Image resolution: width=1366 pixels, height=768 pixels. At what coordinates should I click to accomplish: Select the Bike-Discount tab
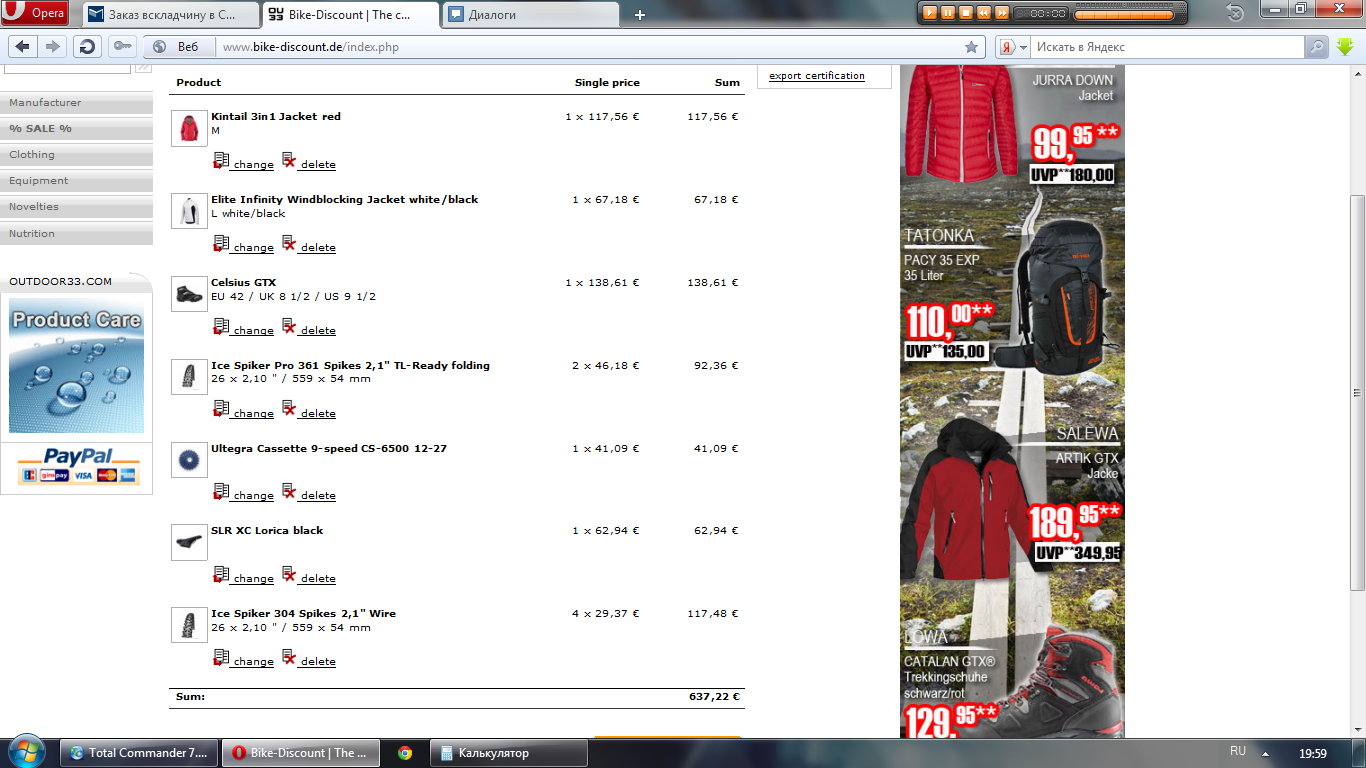click(350, 15)
